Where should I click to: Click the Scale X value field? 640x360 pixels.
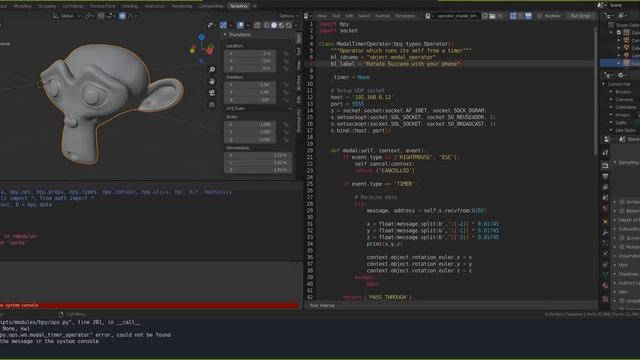click(250, 124)
